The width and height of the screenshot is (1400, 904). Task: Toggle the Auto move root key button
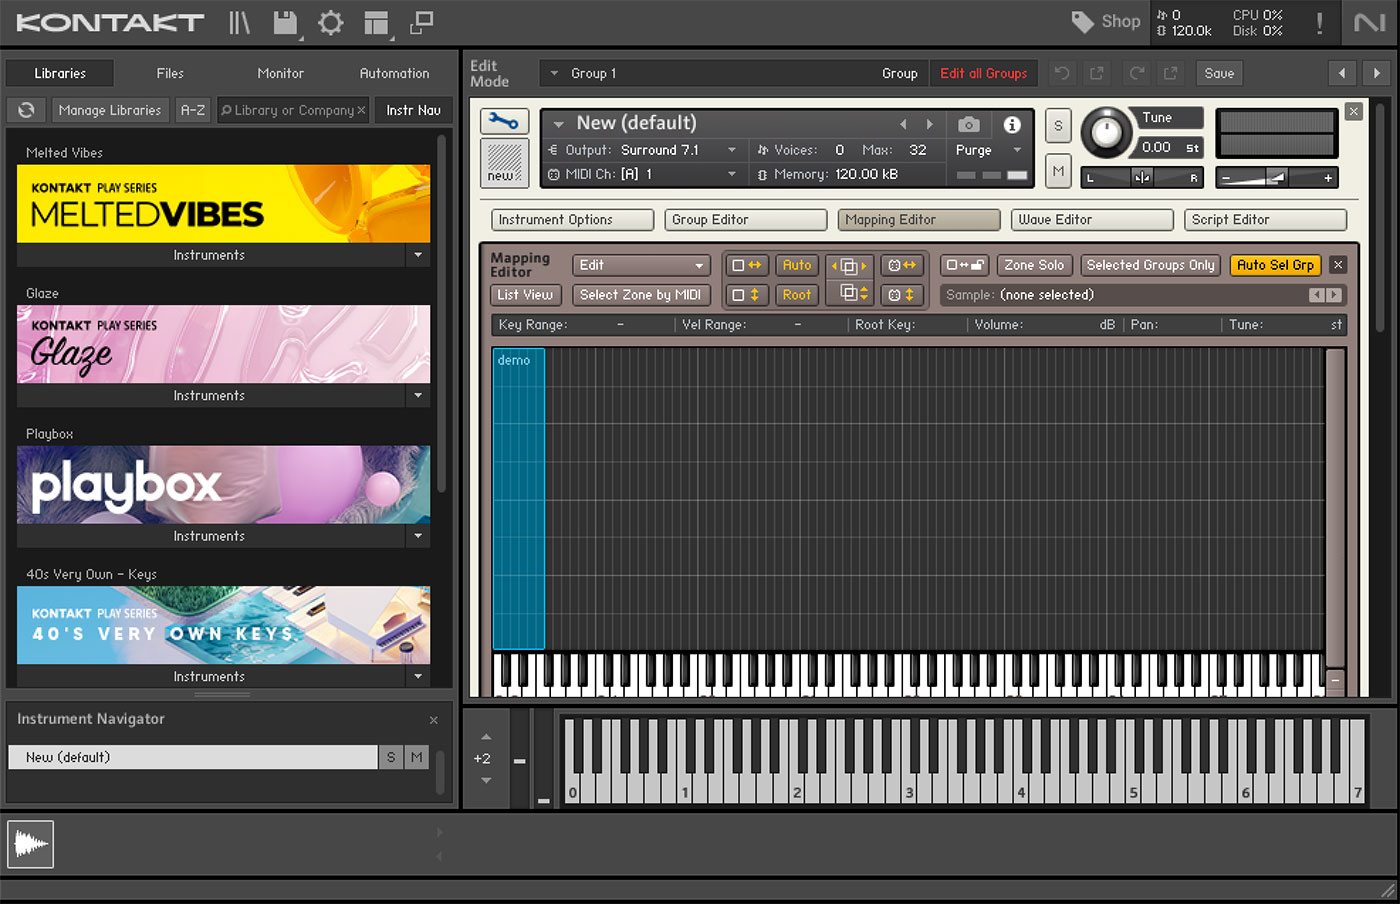pos(797,265)
